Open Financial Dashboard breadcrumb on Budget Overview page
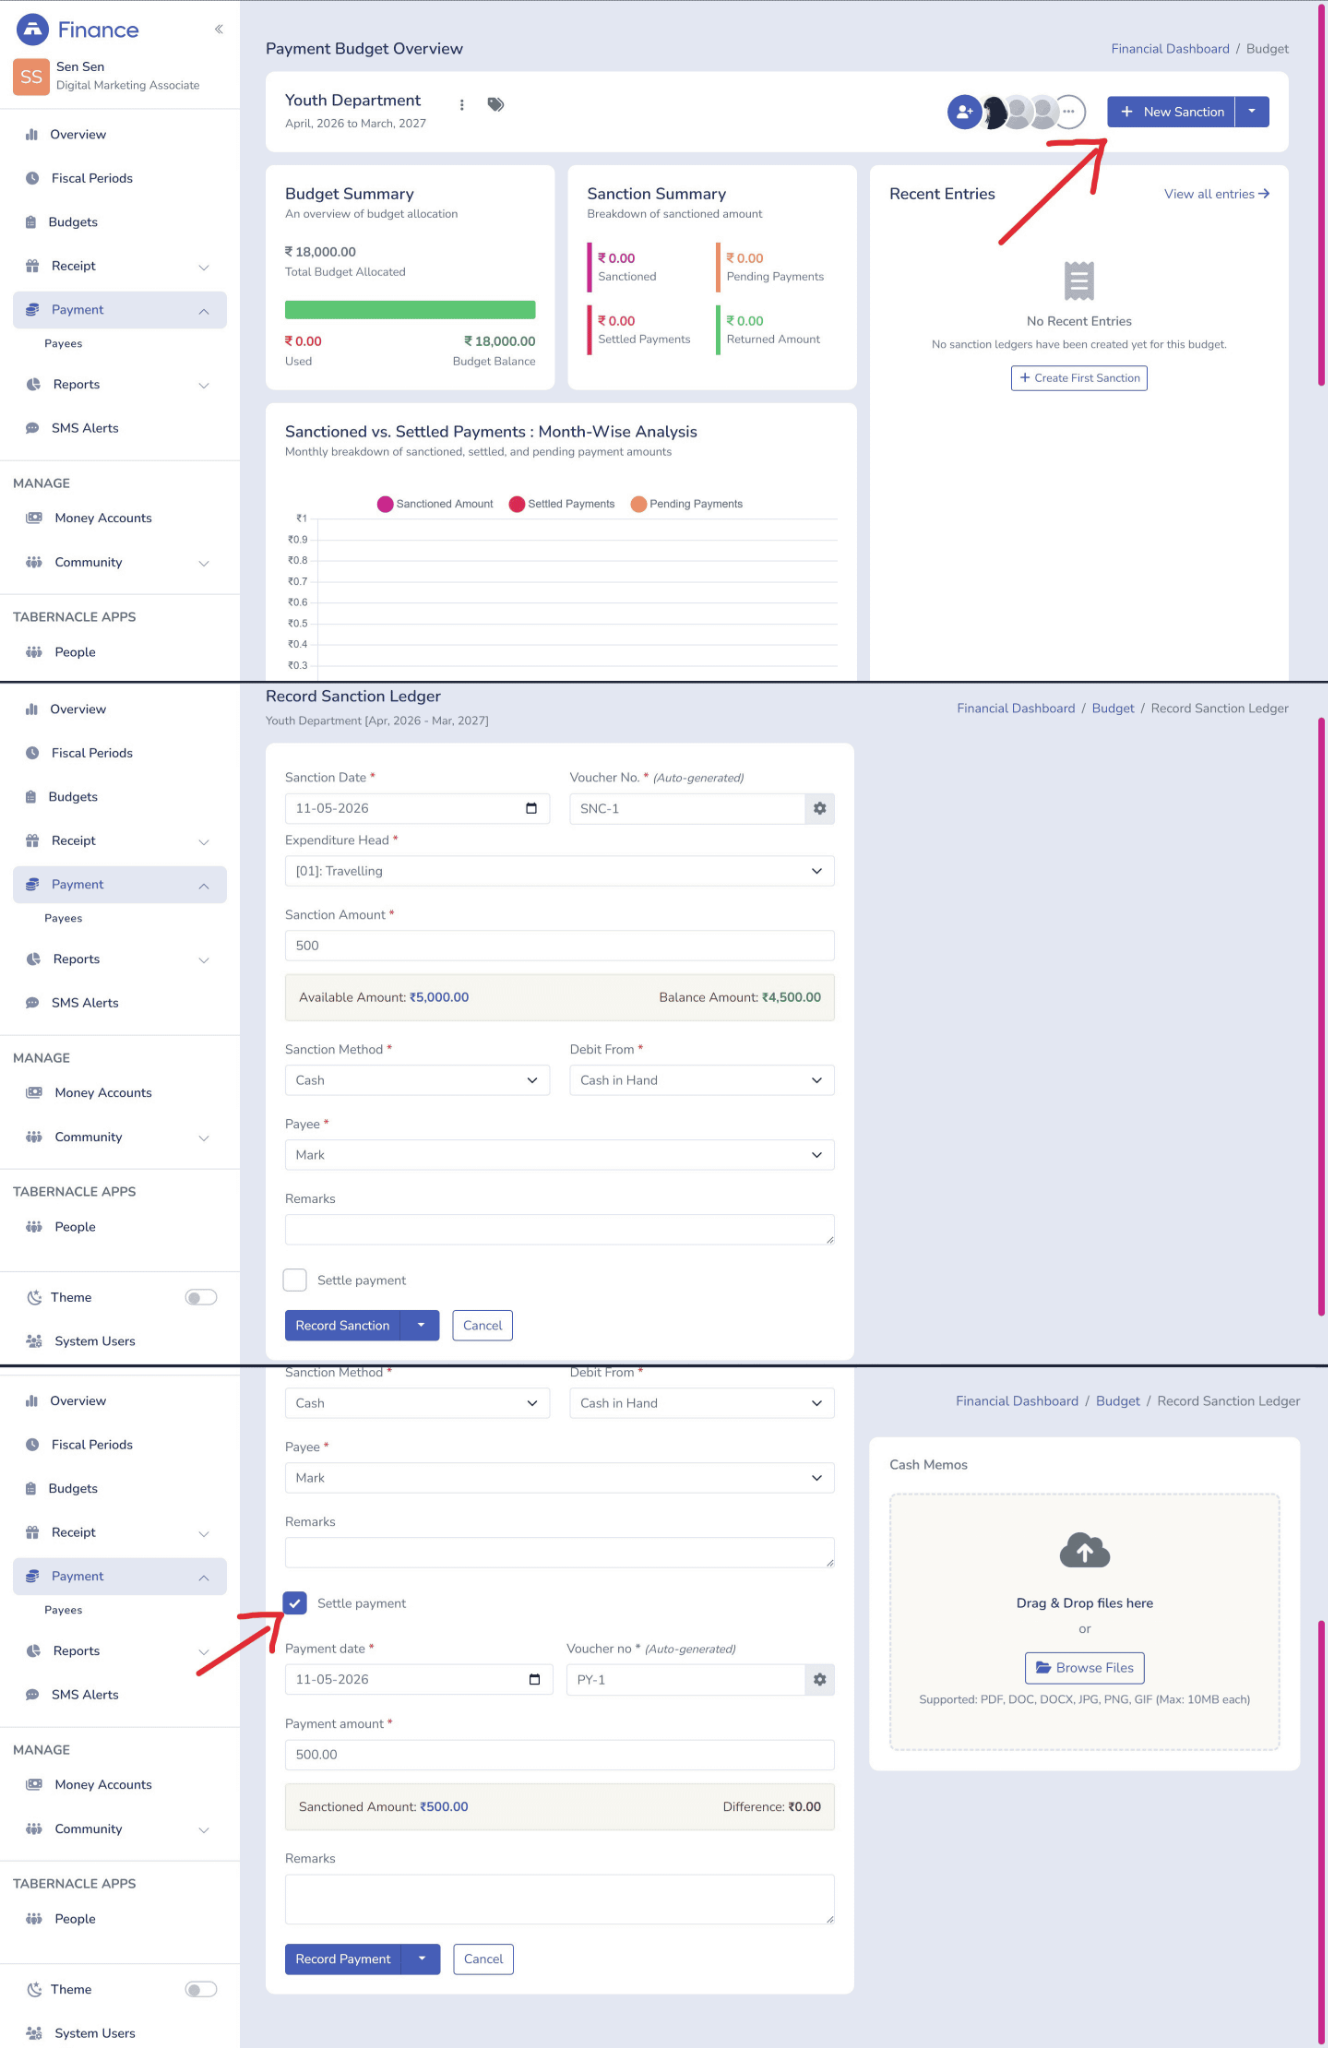 1170,49
